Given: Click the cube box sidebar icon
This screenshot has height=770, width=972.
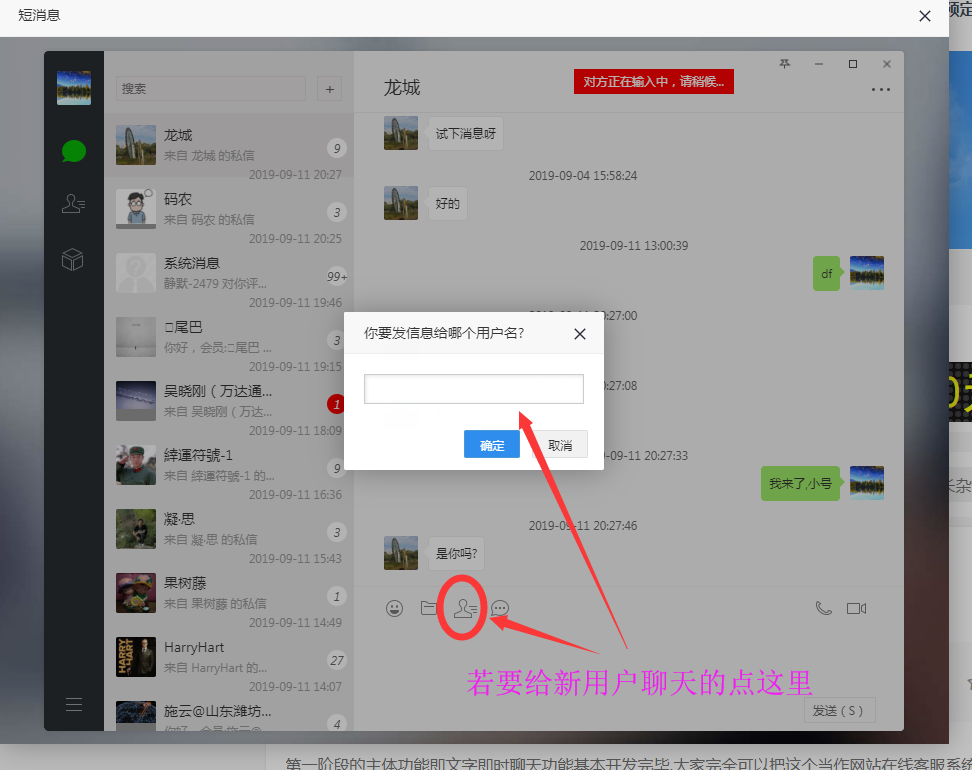Looking at the screenshot, I should [x=73, y=260].
